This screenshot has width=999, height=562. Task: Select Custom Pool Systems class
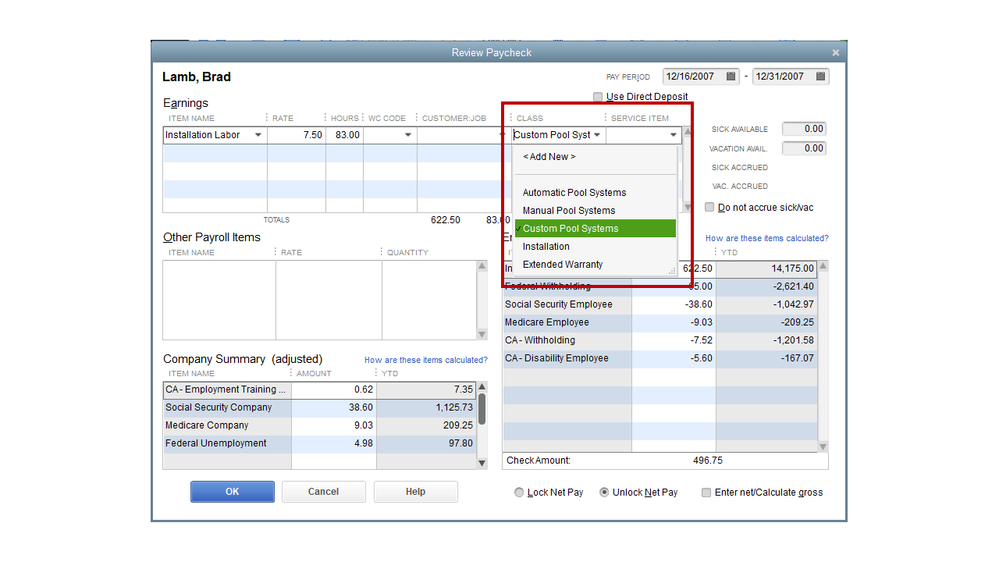click(x=595, y=228)
